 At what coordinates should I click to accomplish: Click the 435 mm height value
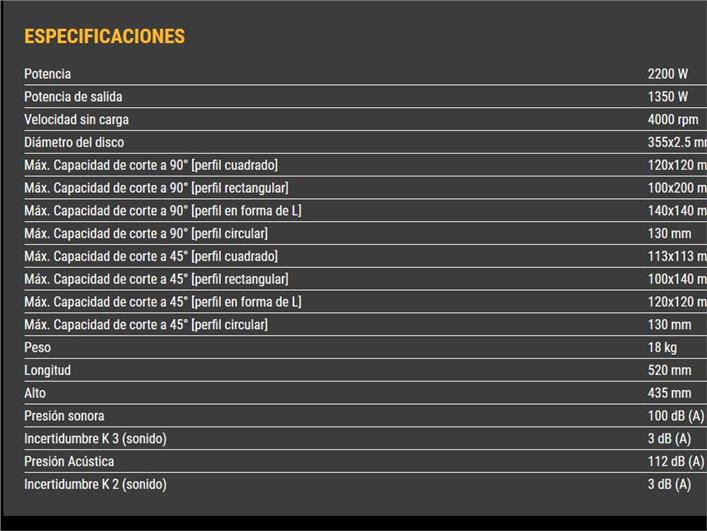(669, 393)
